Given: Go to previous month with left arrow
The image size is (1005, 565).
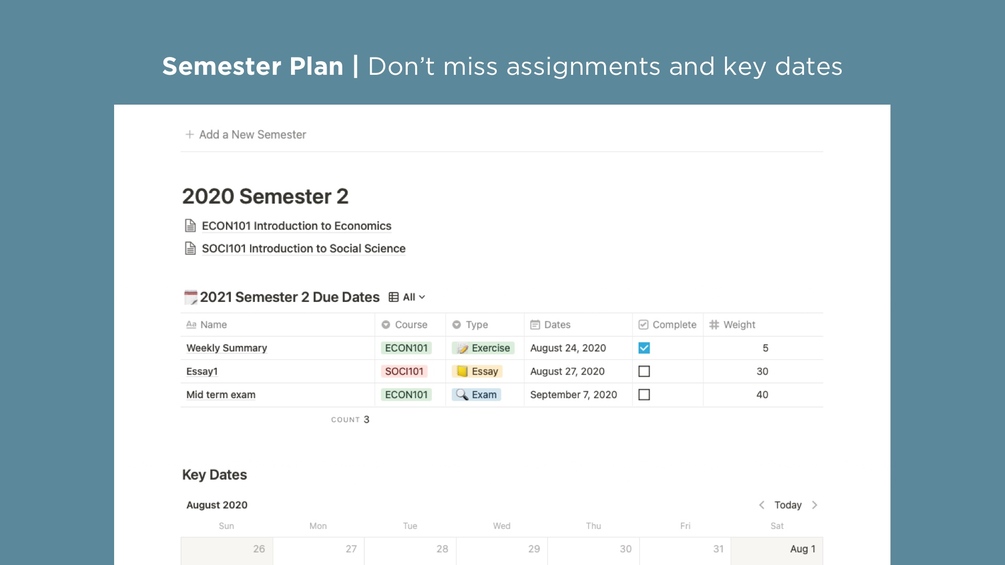Looking at the screenshot, I should click(762, 505).
